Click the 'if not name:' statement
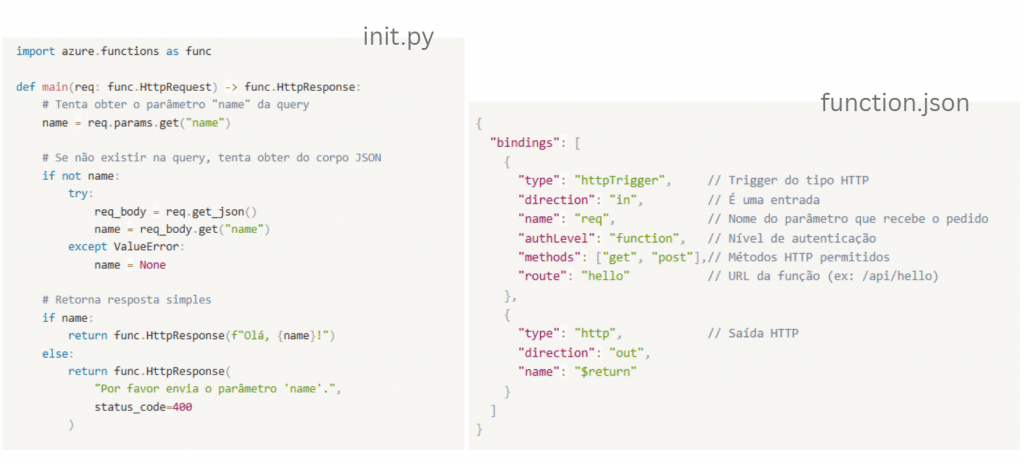1024x466 pixels. 80,176
